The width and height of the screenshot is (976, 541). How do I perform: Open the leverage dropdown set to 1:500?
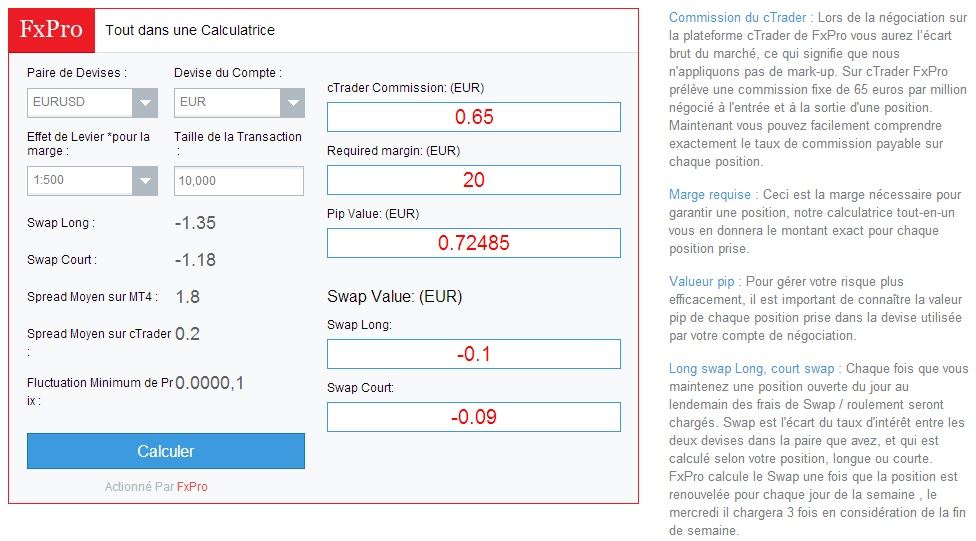click(x=92, y=181)
